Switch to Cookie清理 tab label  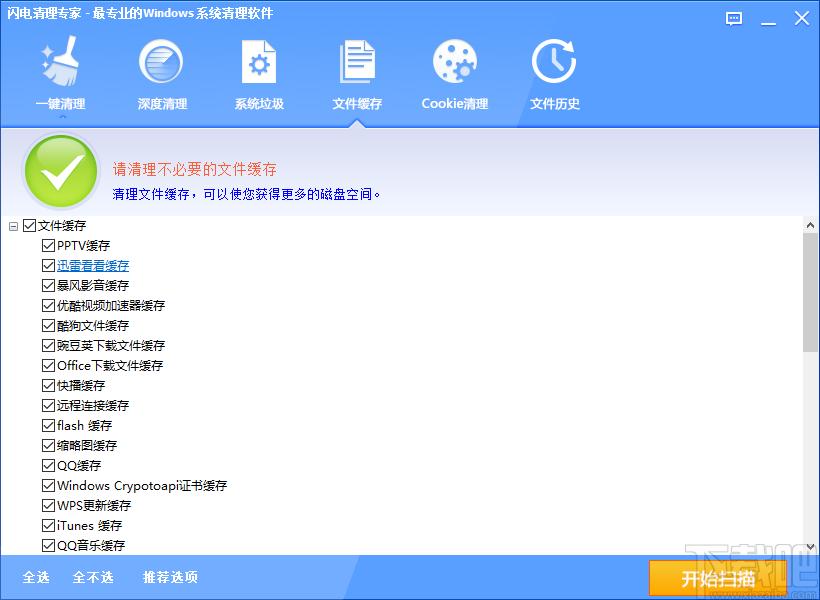coord(455,104)
